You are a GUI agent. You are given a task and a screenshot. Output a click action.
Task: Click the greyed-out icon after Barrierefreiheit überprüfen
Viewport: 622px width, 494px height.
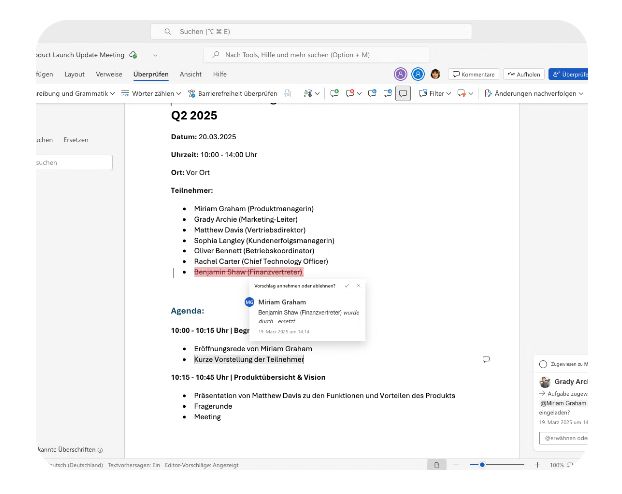pos(288,93)
